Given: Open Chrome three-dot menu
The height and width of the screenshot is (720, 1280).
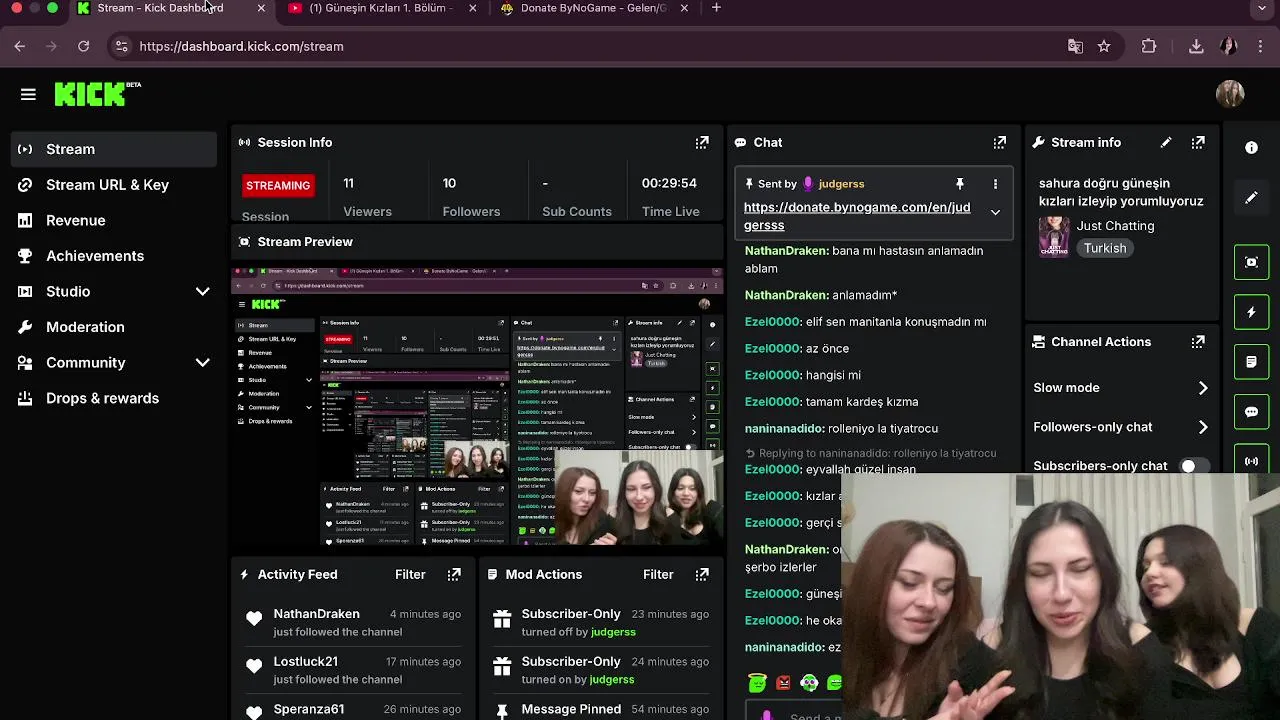Looking at the screenshot, I should [x=1262, y=46].
